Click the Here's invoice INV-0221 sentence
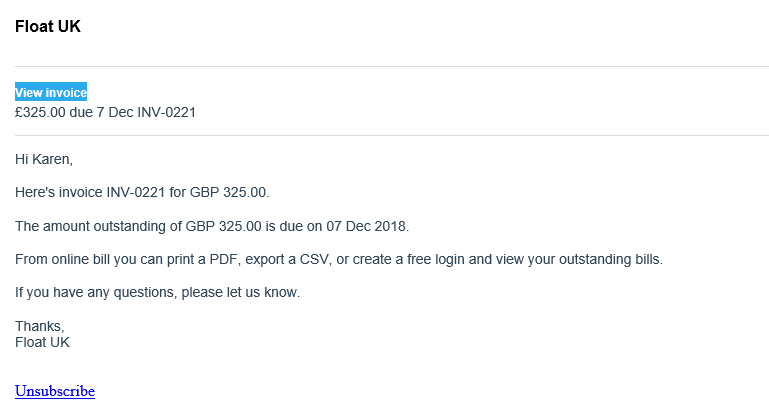Screen dimensions: 769x416 (x=142, y=192)
